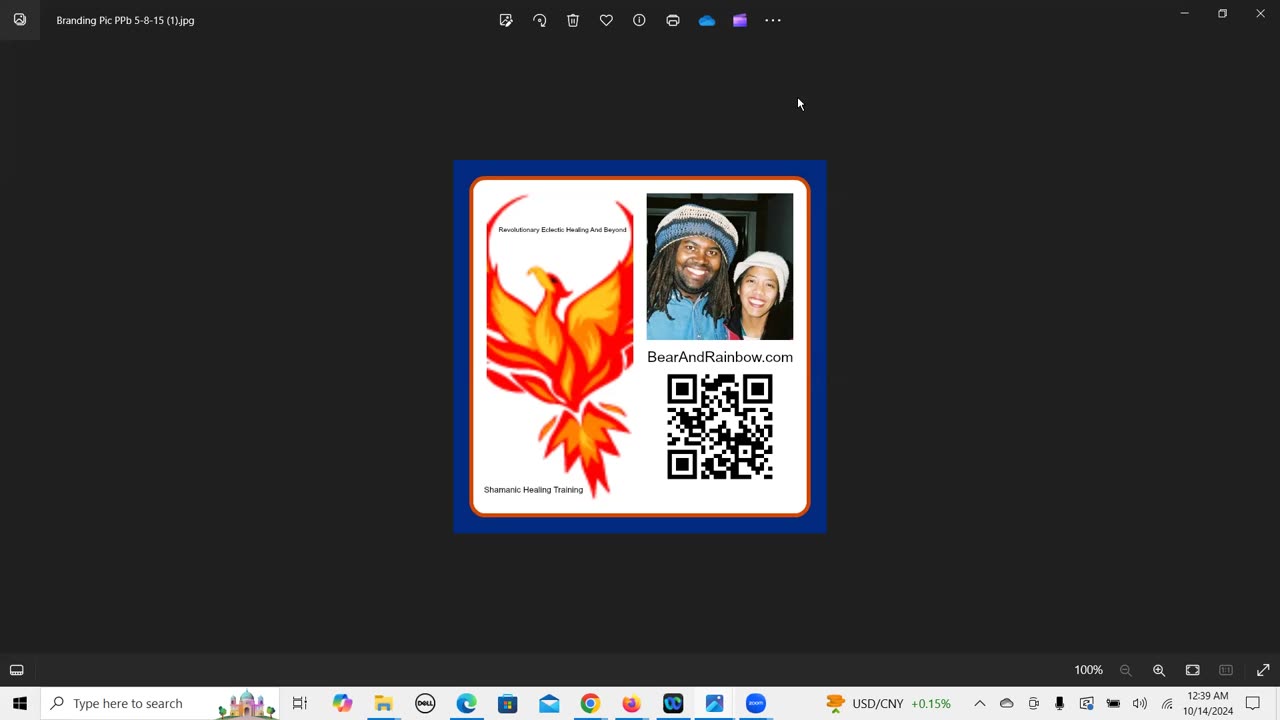Launch Clipchamp video editor from toolbar
This screenshot has width=1280, height=720.
740,20
